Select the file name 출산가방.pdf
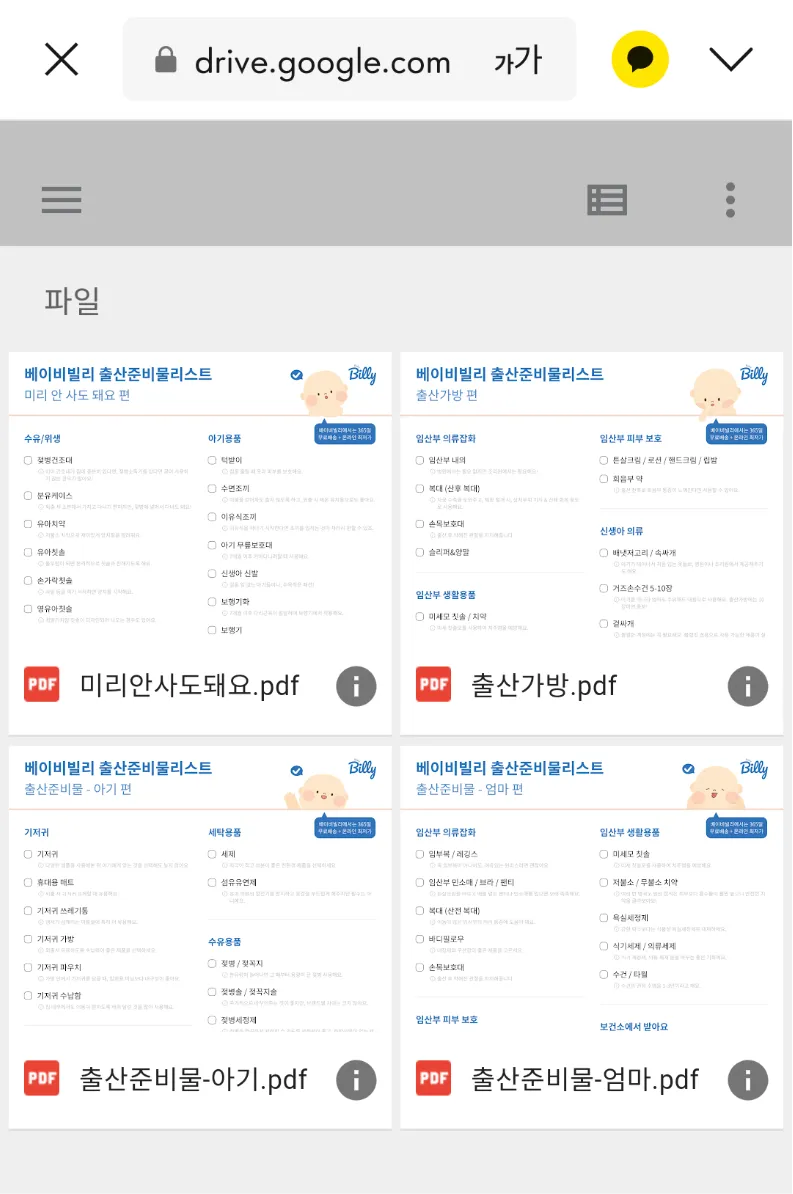Screen dimensions: 793x1194 tap(544, 685)
